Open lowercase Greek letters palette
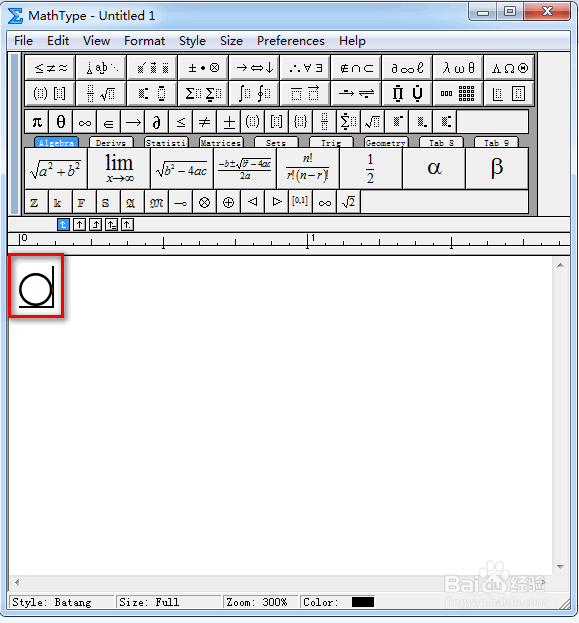The image size is (579, 623). click(458, 68)
